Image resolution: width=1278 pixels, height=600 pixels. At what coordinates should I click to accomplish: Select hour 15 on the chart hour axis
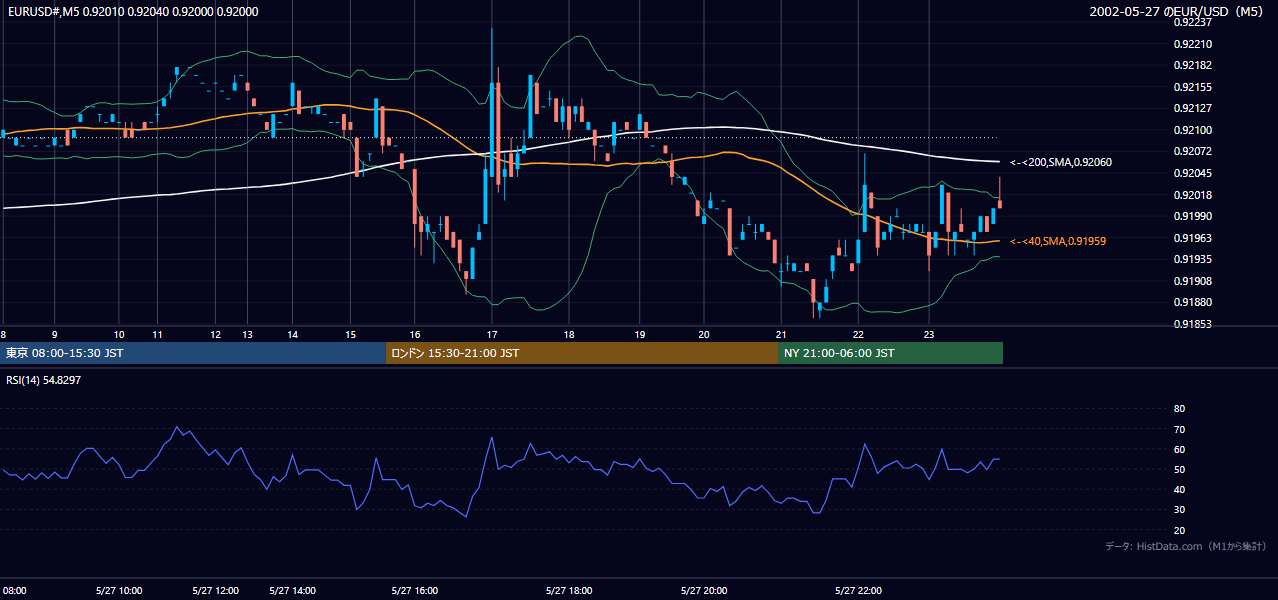(351, 334)
